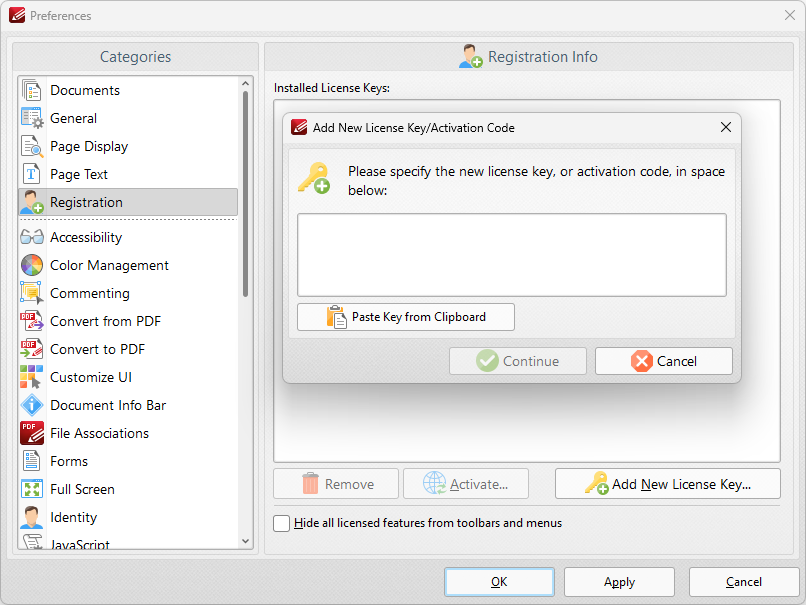
Task: Select Full Screen category
Action: [128, 489]
